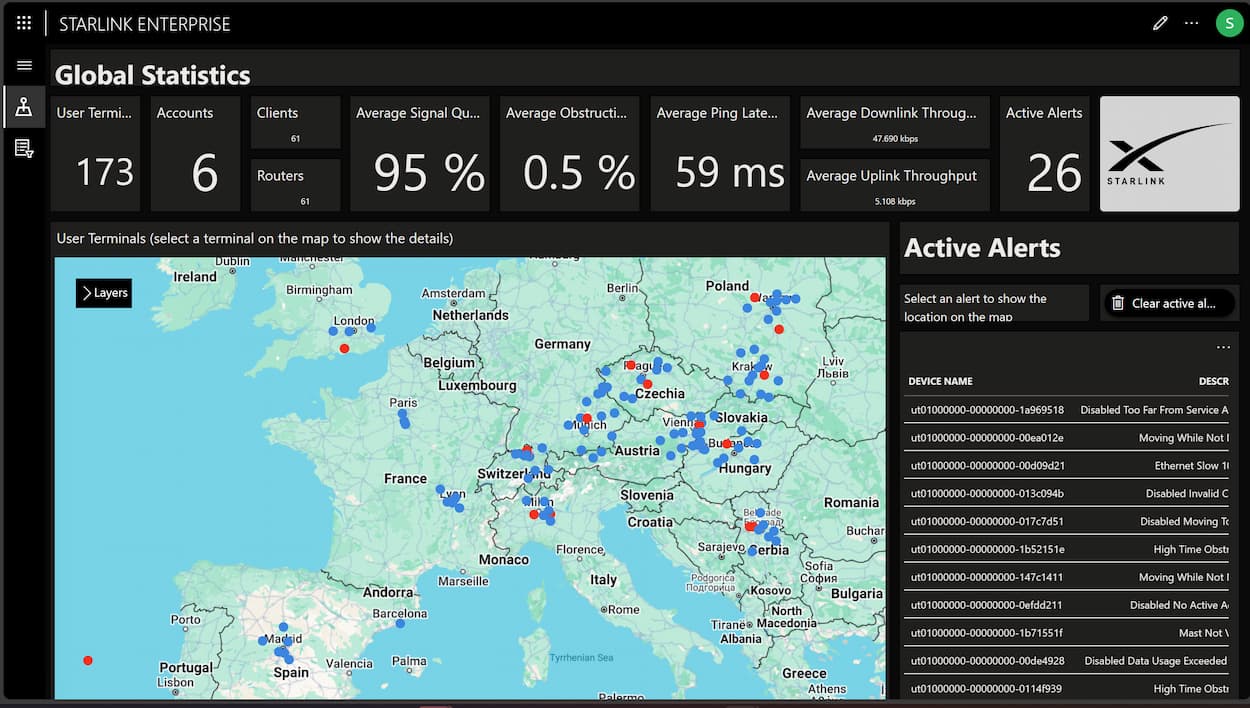Click the Clients count tile
Image resolution: width=1250 pixels, height=708 pixels.
pos(295,122)
